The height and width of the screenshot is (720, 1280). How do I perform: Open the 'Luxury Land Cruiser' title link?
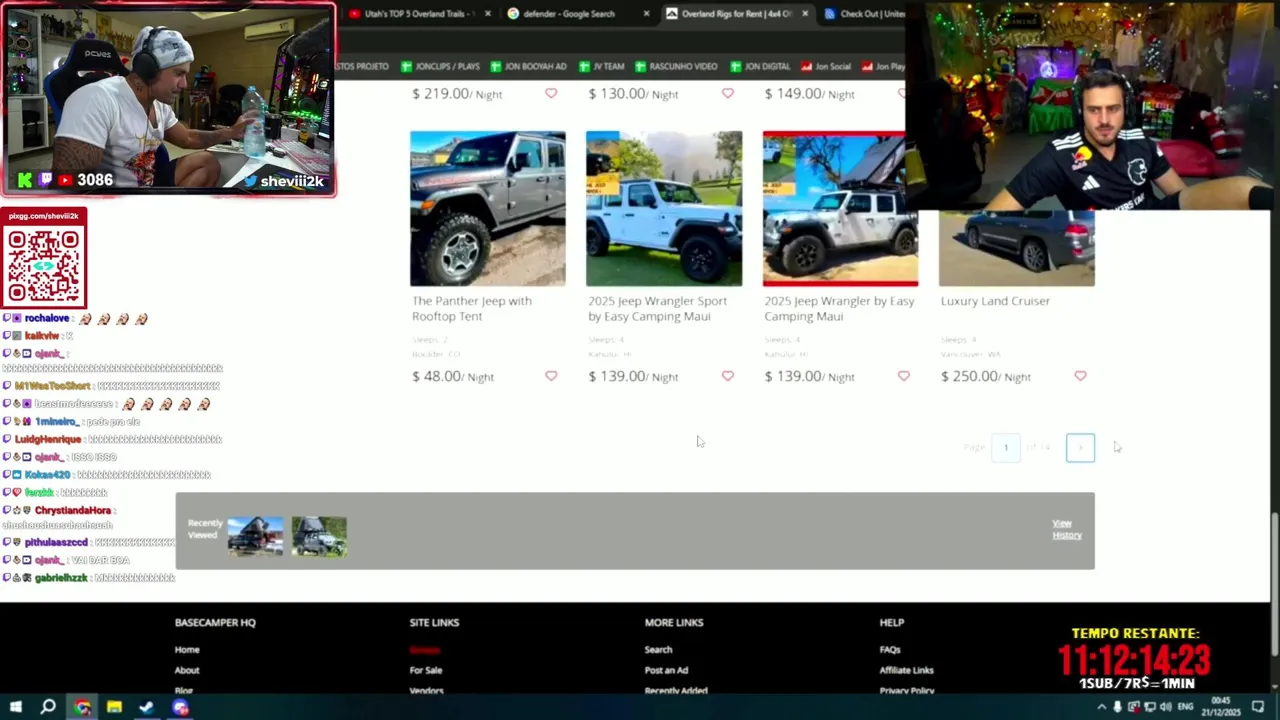pos(995,301)
